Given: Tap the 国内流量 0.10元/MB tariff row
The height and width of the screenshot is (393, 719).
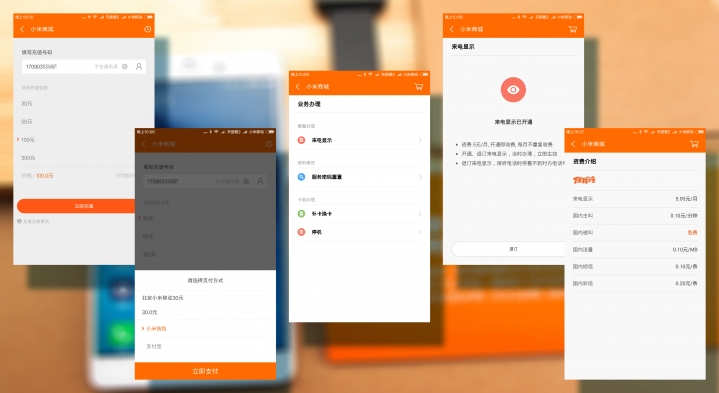Looking at the screenshot, I should coord(635,249).
